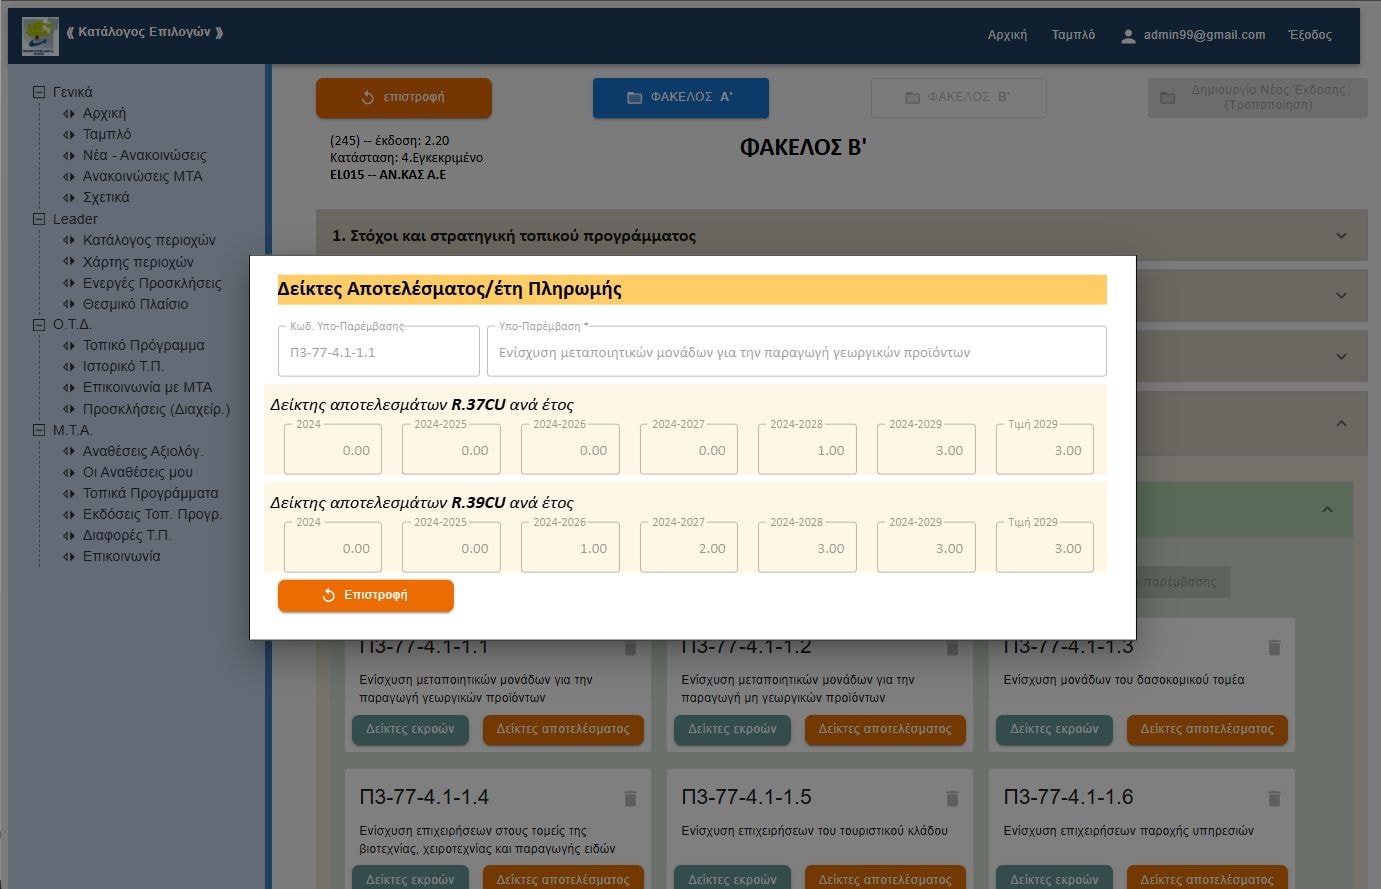Open Δείκτες αποτελέσματος for Π3-77-4.1-1.2

point(884,729)
